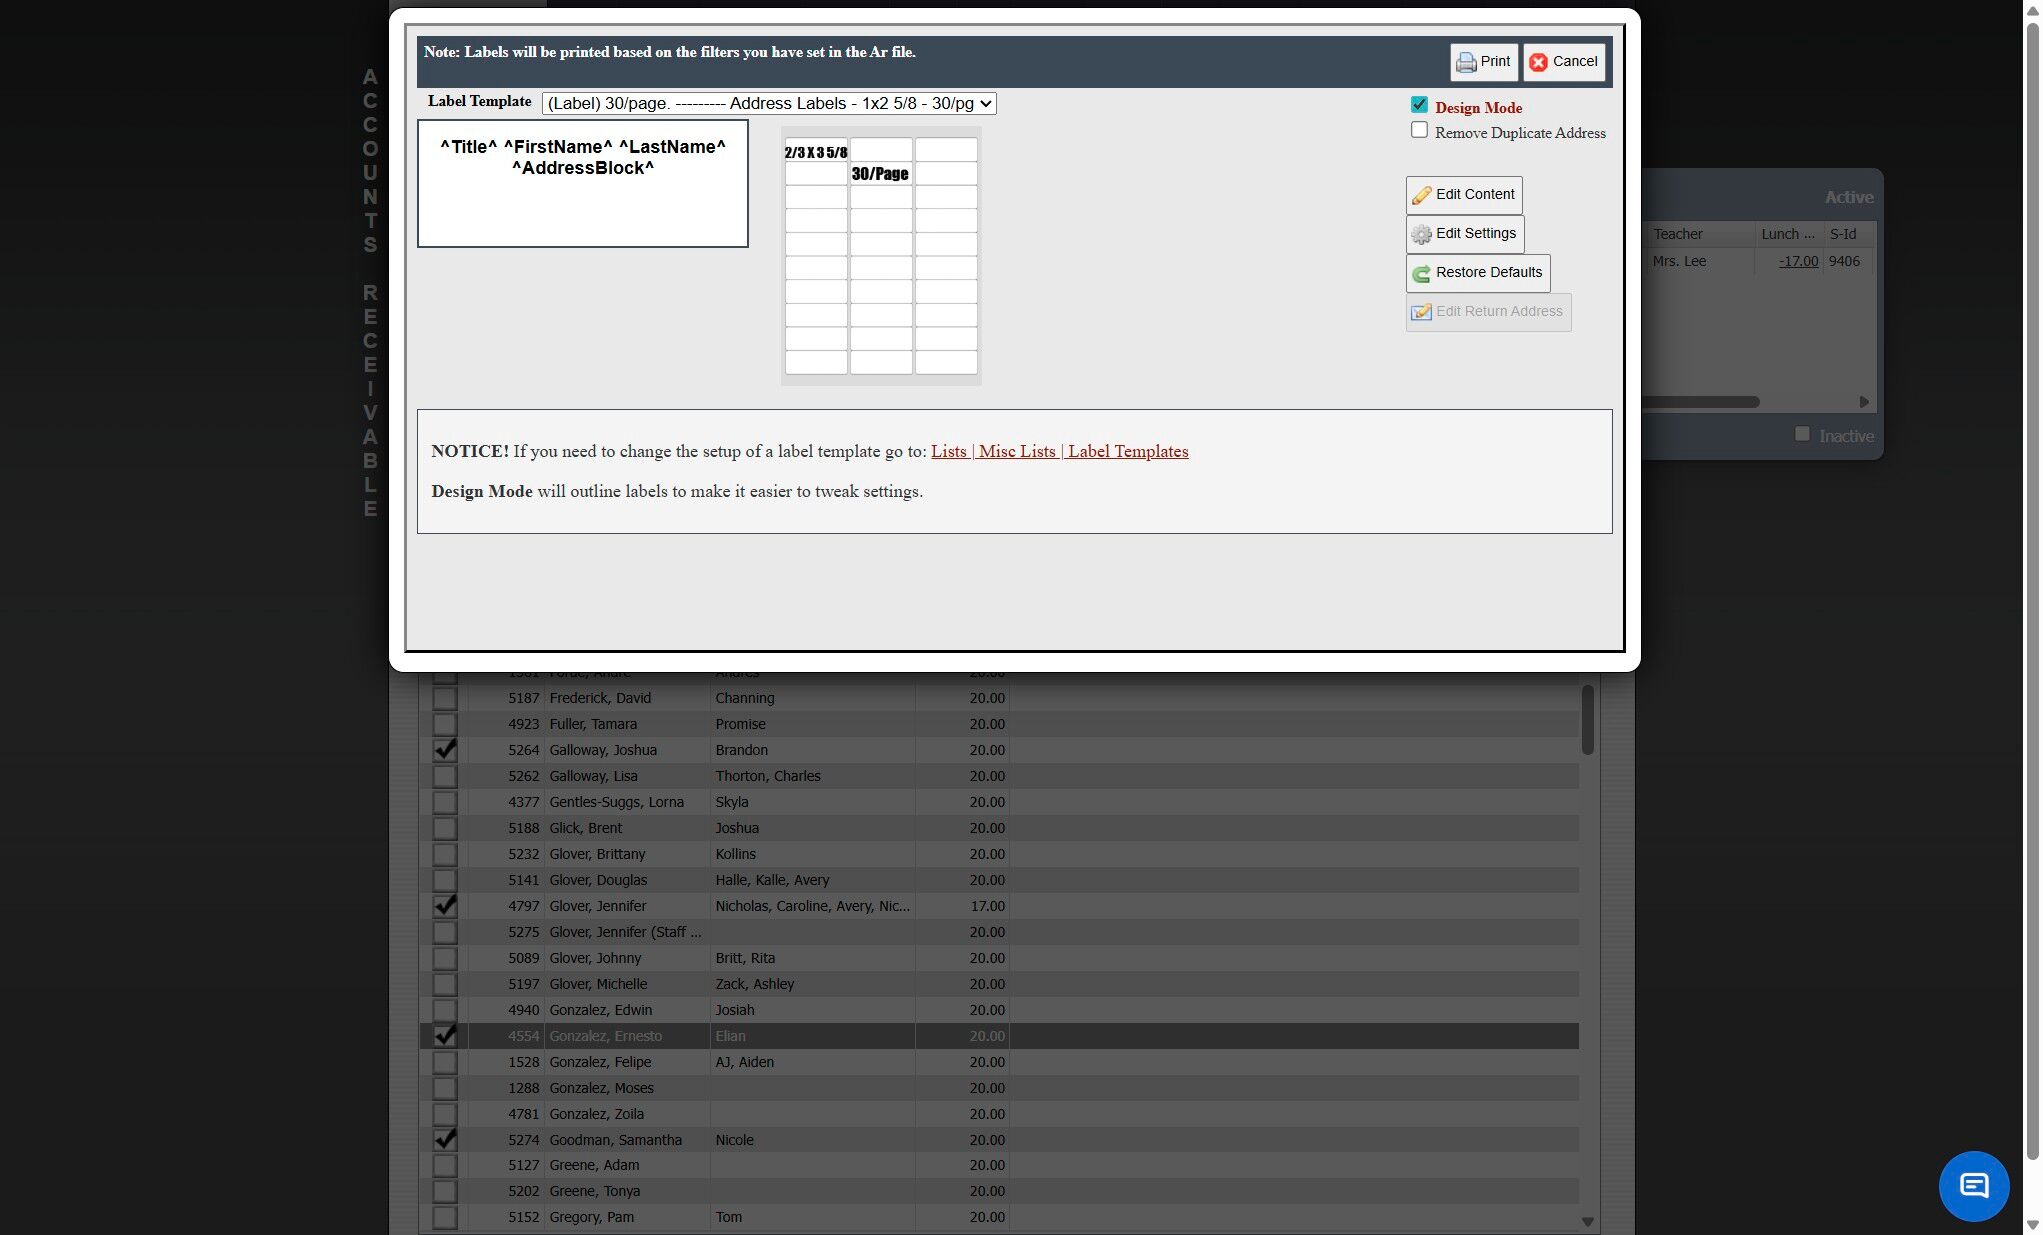Click the red X Cancel icon
The image size is (2043, 1235).
[1538, 62]
